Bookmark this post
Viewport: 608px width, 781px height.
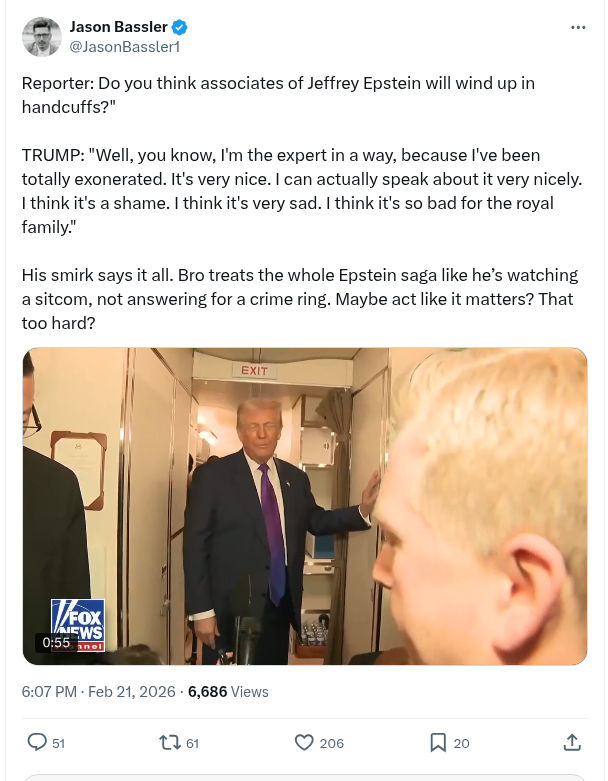438,743
